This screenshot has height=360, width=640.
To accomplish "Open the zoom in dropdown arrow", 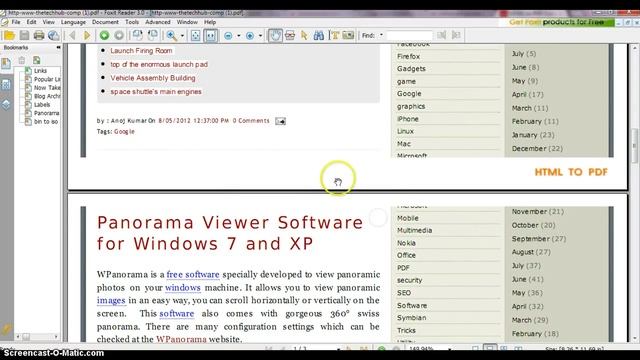I will pyautogui.click(x=260, y=36).
